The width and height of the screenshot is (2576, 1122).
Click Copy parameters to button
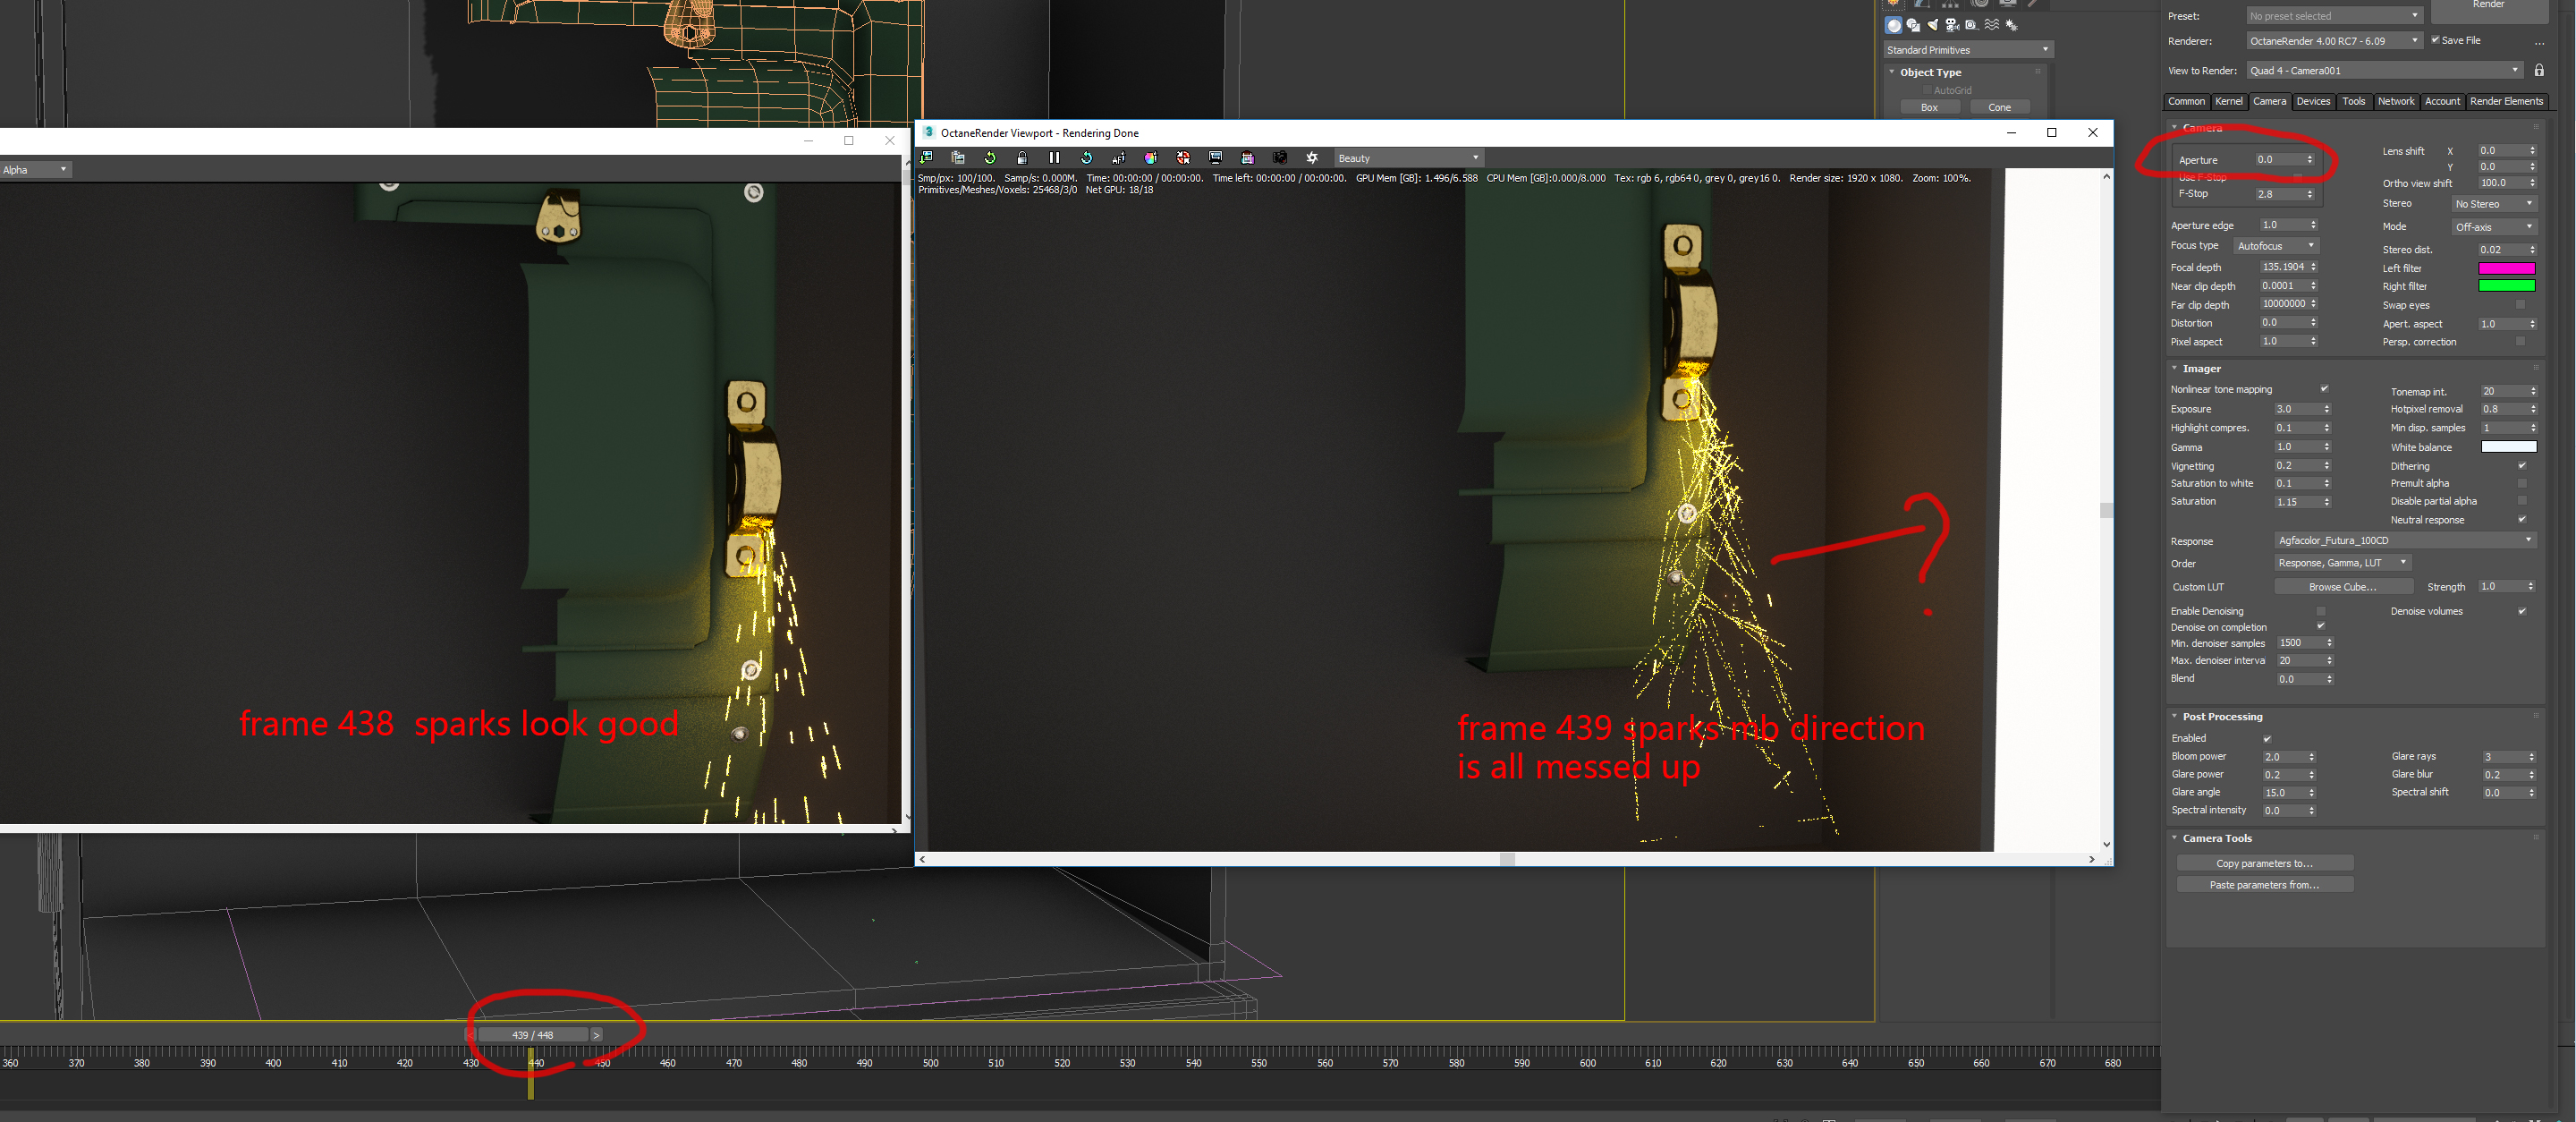coord(2264,863)
